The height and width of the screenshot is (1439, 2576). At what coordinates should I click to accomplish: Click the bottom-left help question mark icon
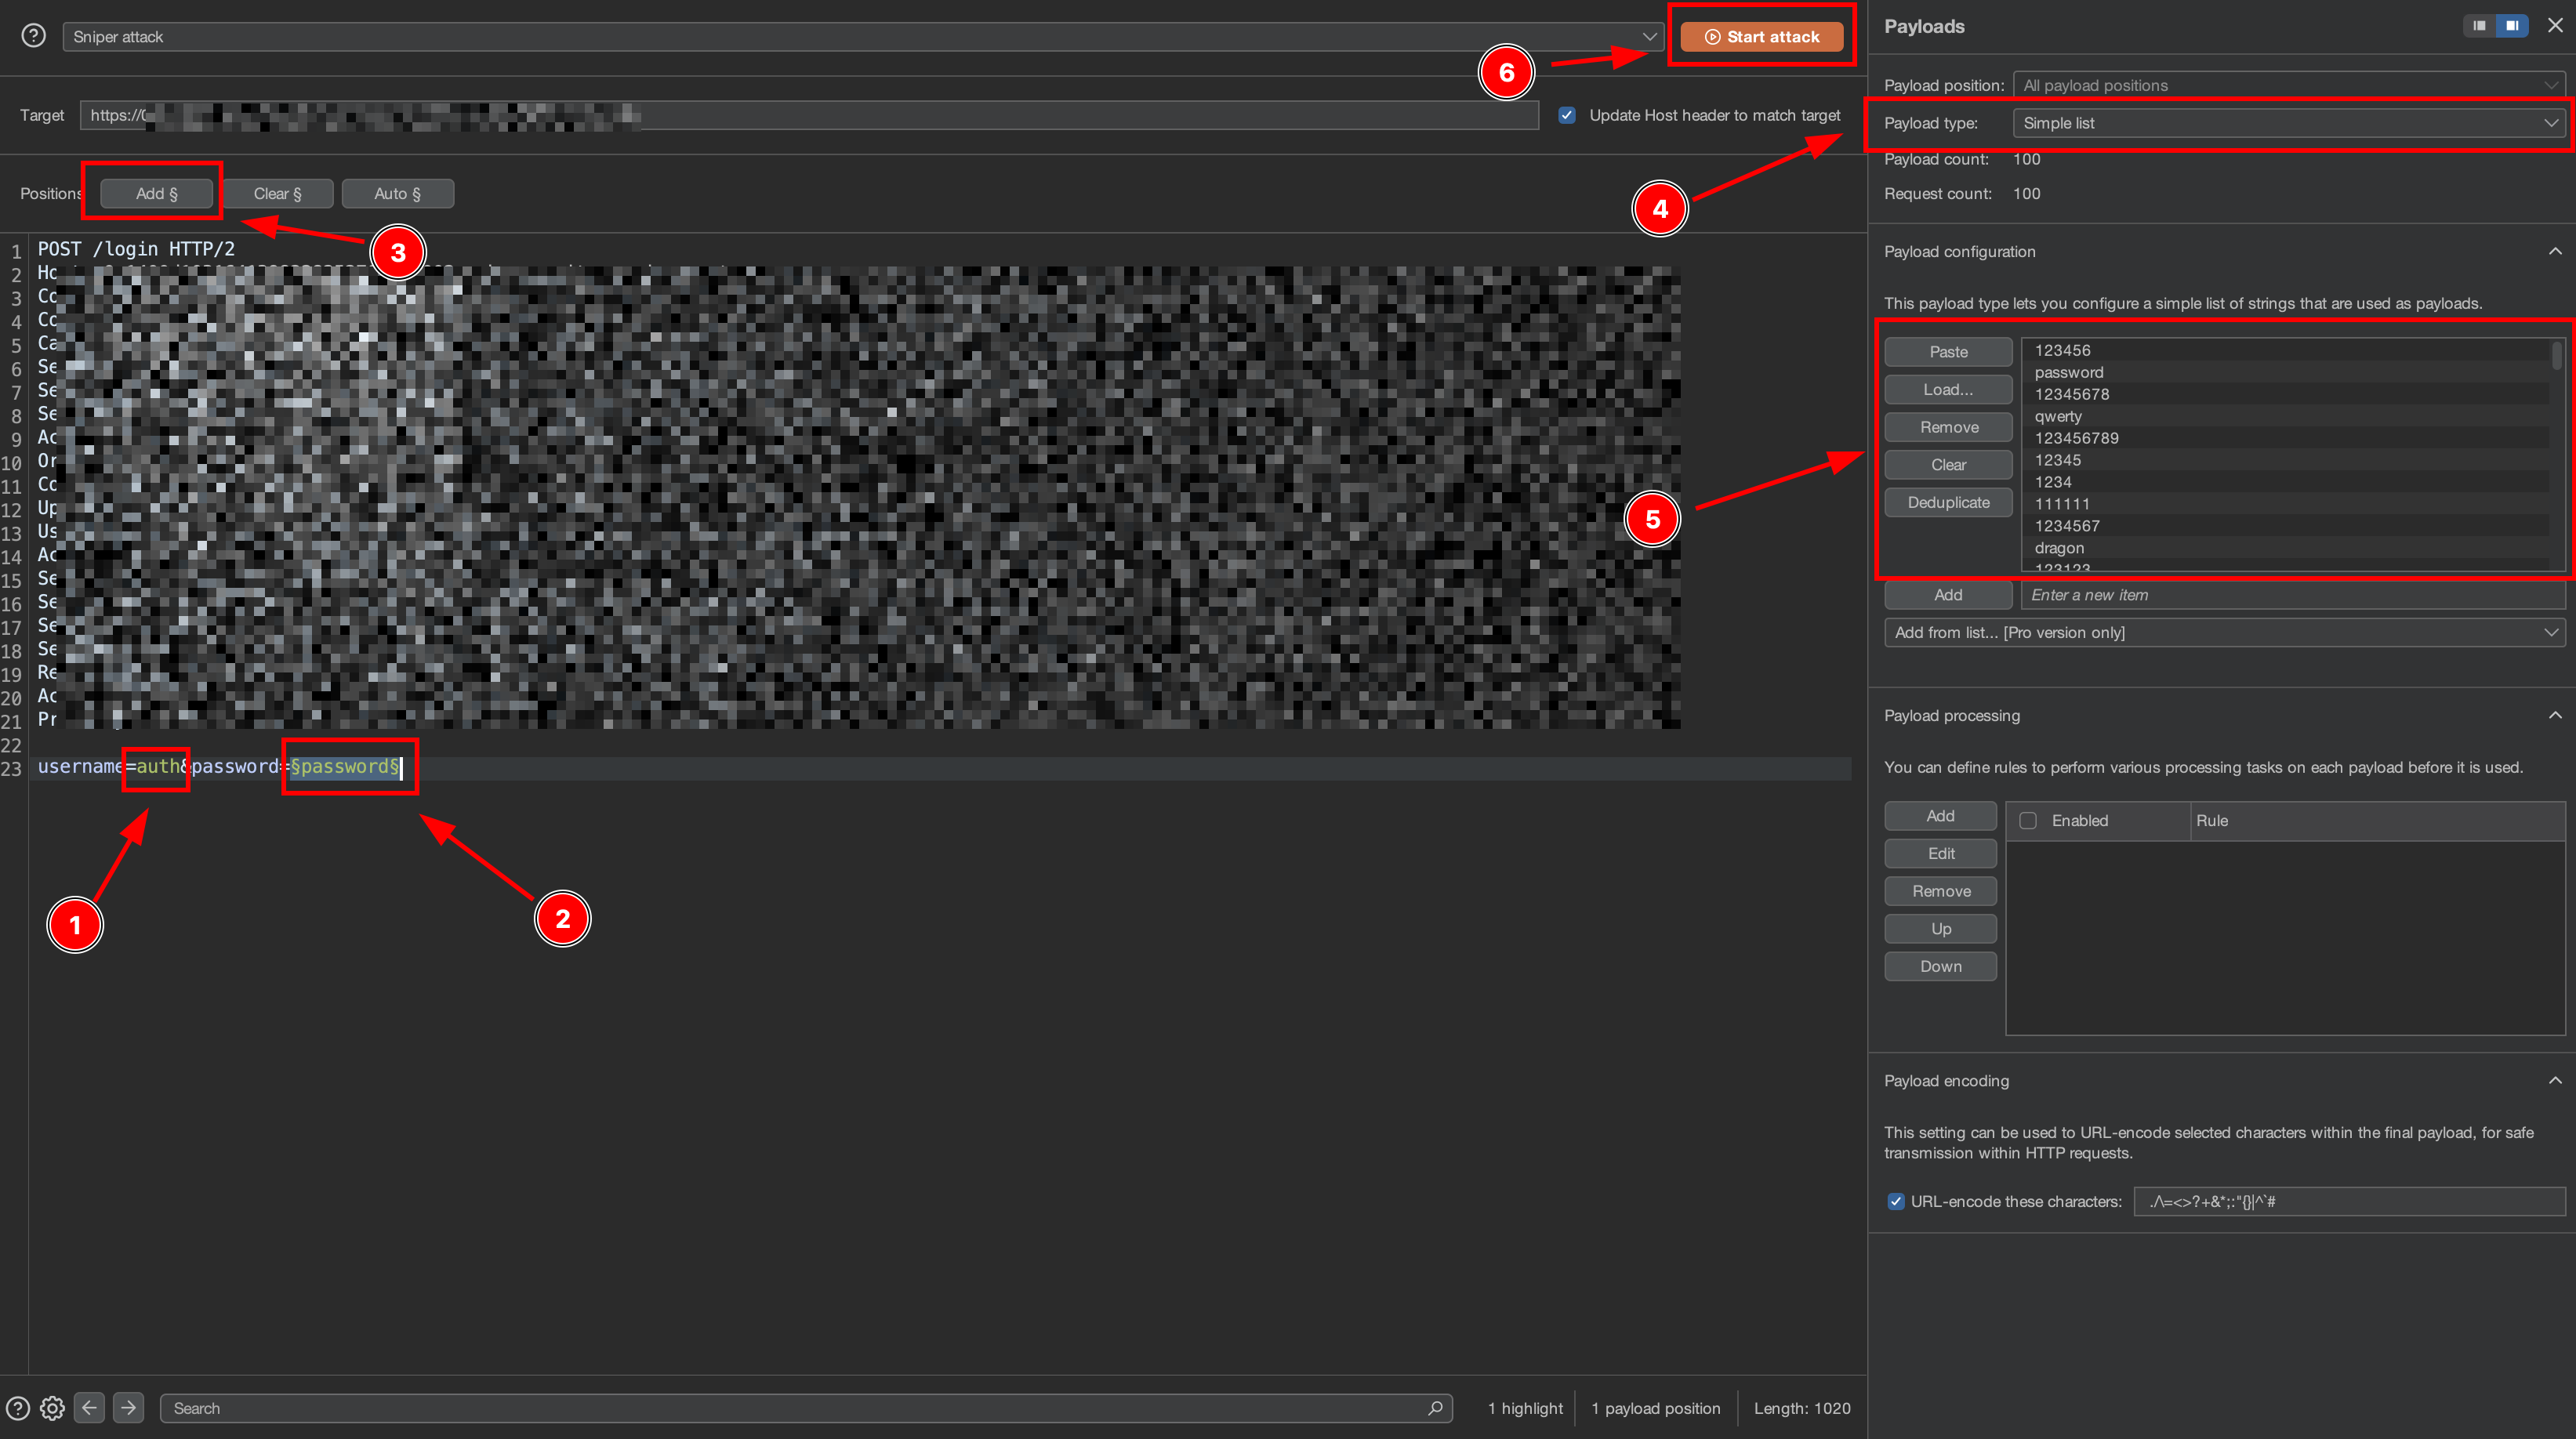(17, 1408)
